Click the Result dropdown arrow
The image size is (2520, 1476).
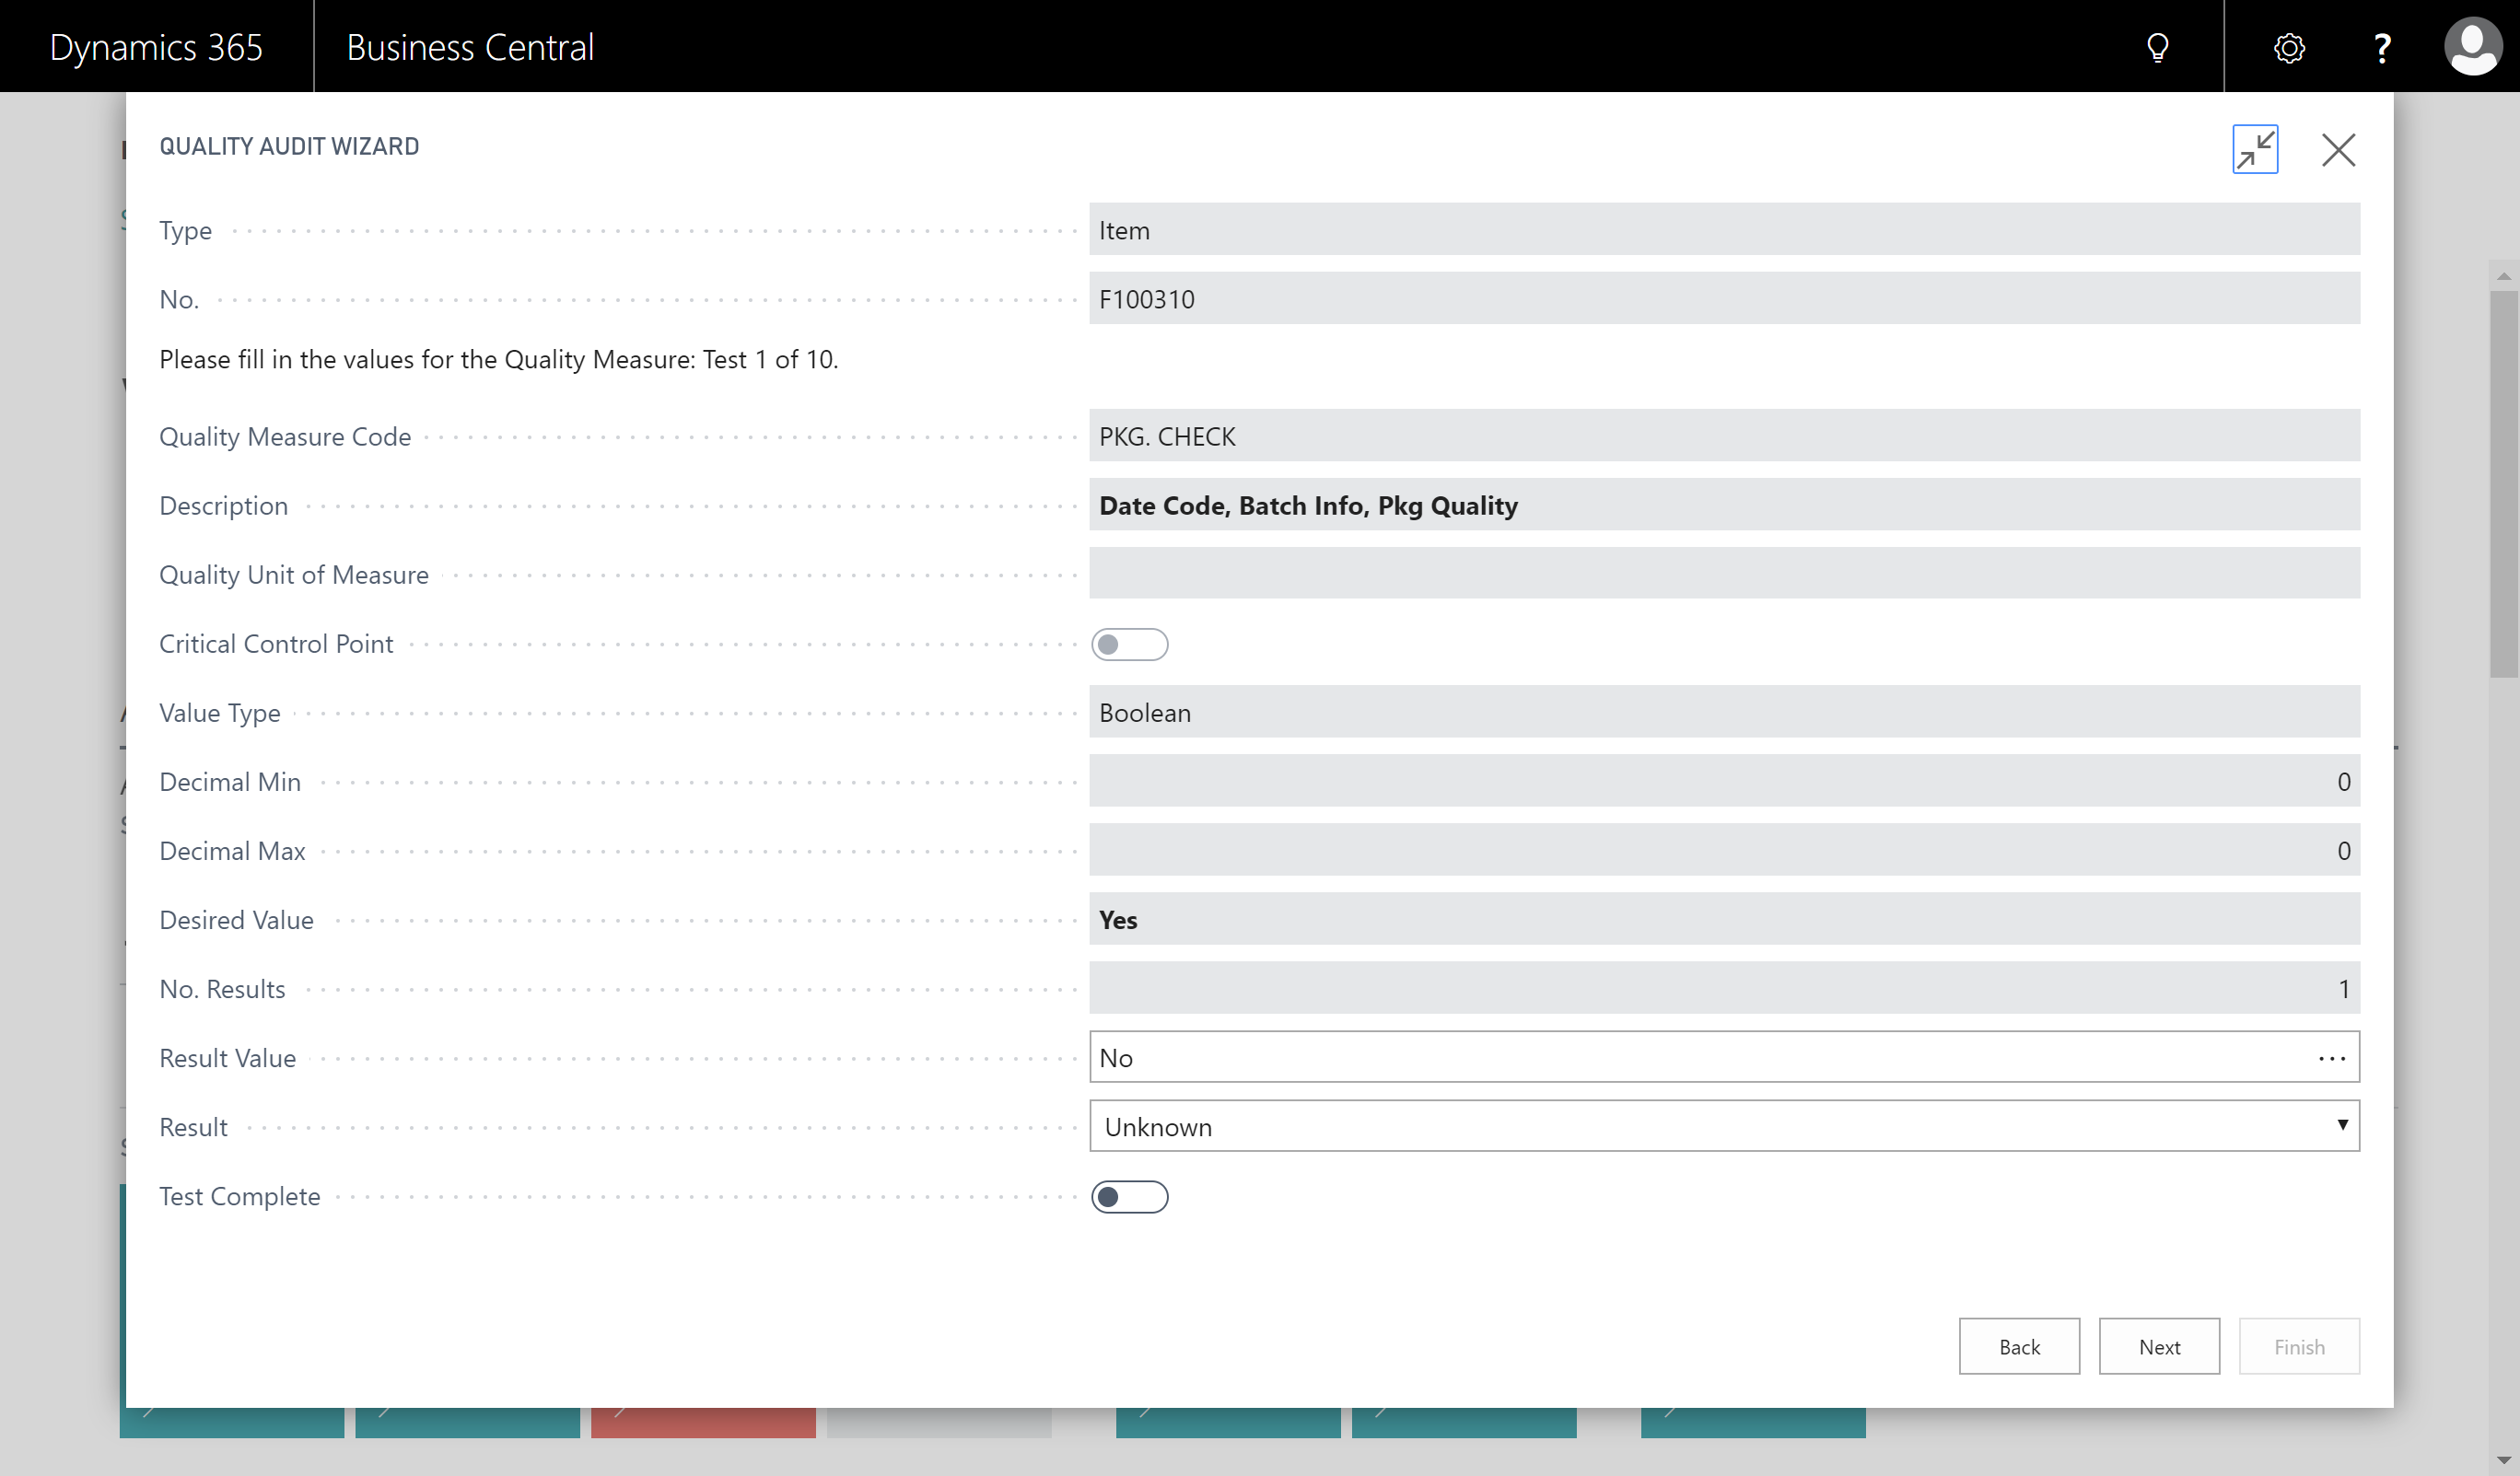coord(2342,1126)
